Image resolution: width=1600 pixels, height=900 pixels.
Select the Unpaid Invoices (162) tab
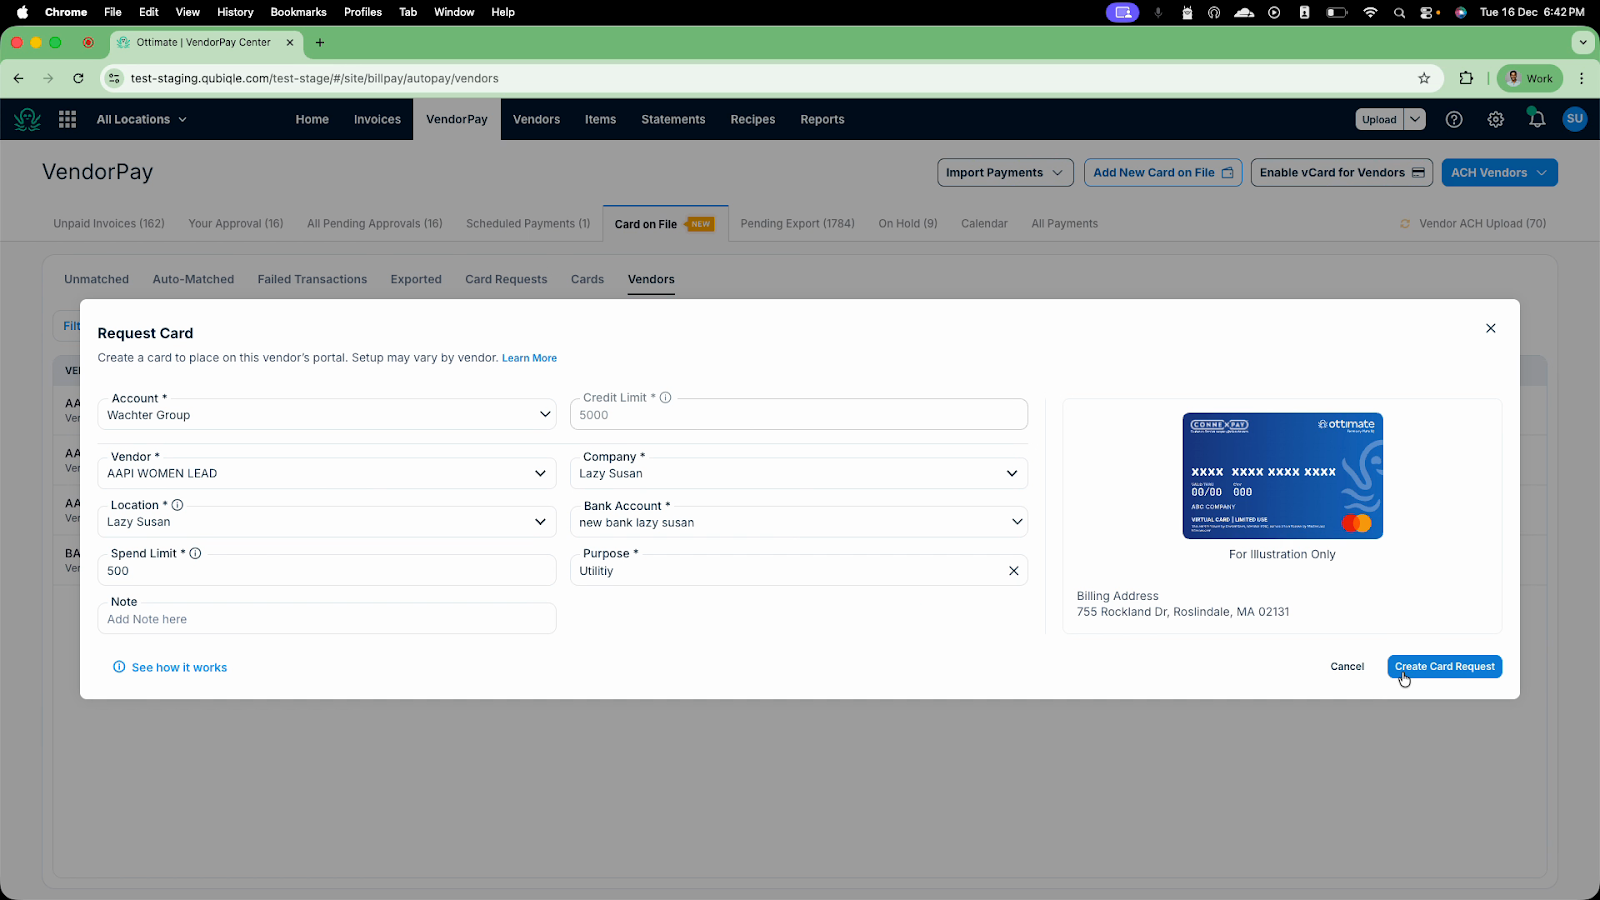(x=109, y=223)
